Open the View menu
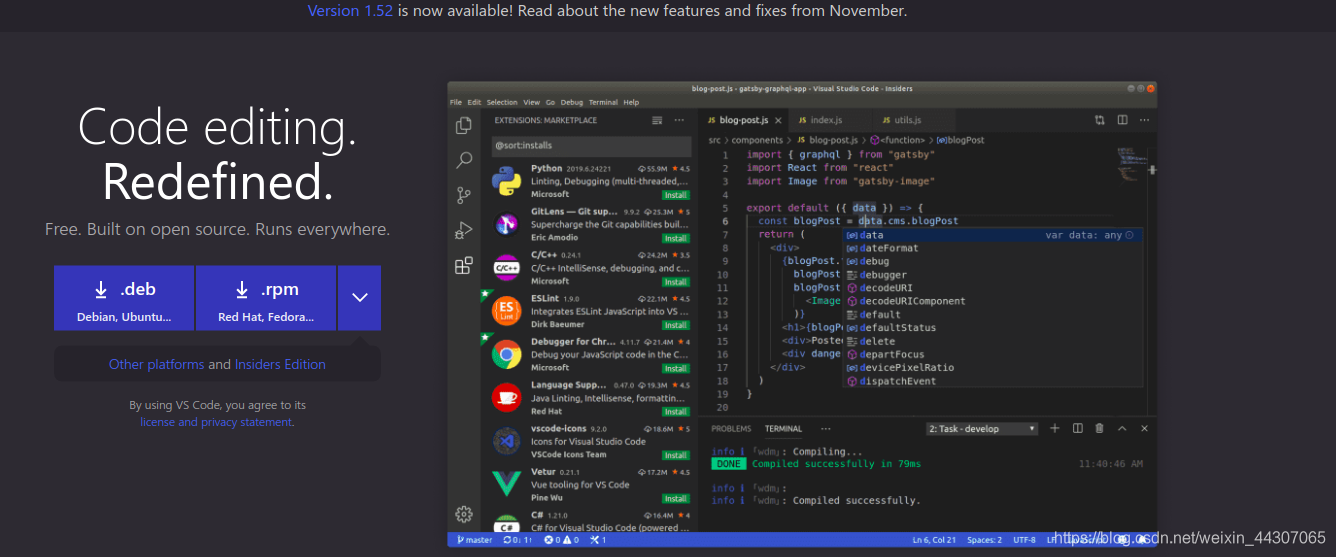Image resolution: width=1336 pixels, height=557 pixels. coord(531,102)
